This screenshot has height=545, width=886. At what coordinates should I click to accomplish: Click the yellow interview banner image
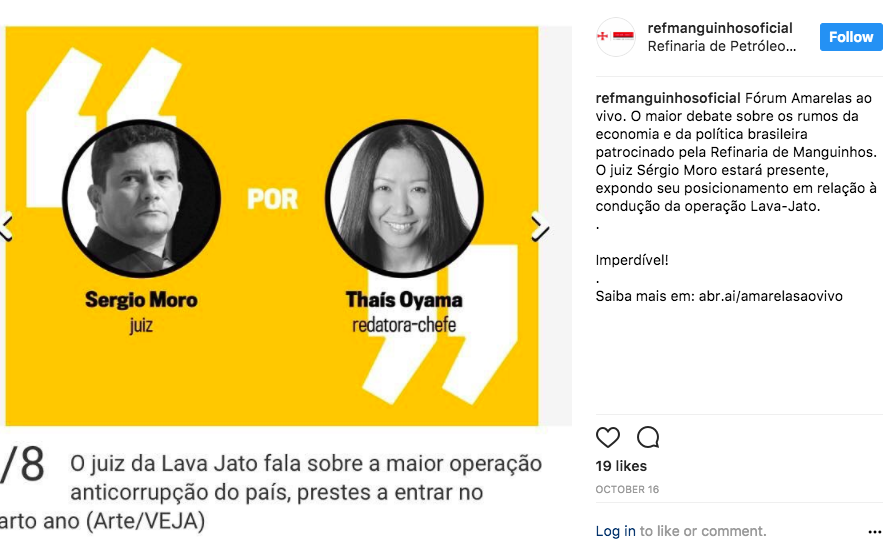point(272,226)
